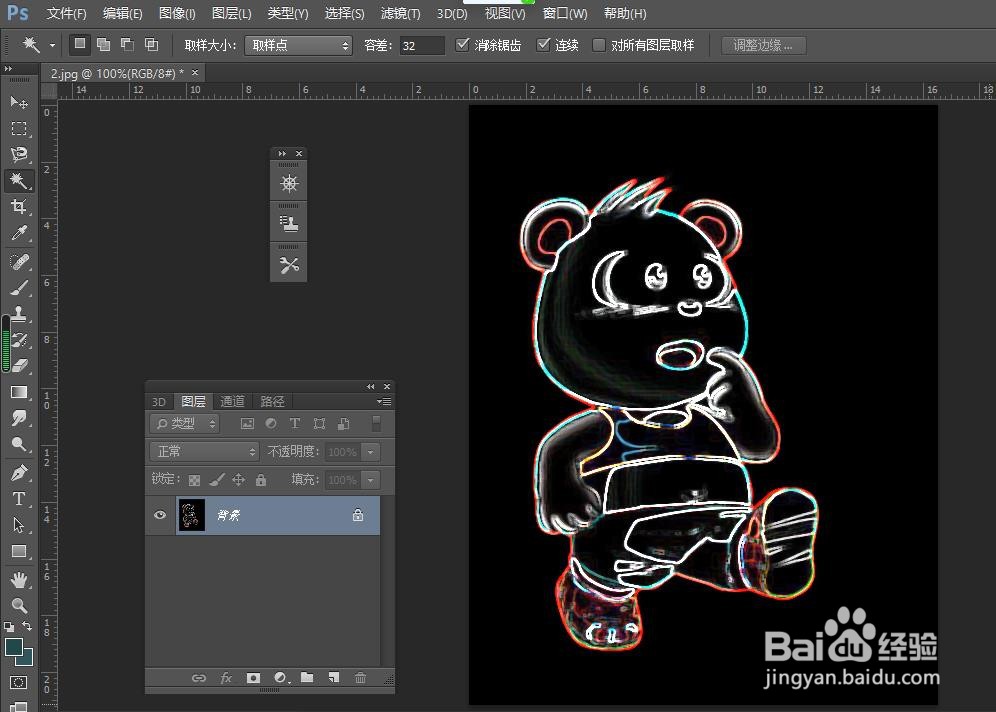
Task: Choose Subtract from selection mode
Action: pos(127,44)
